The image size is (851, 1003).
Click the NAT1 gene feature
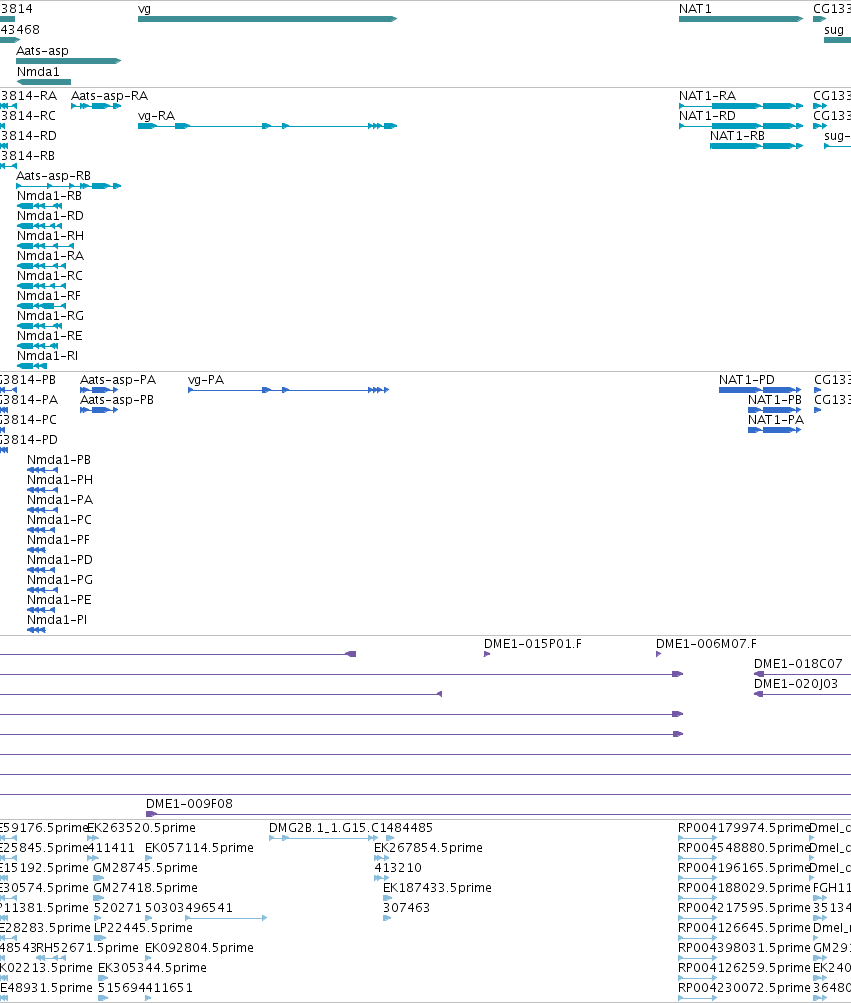(741, 19)
